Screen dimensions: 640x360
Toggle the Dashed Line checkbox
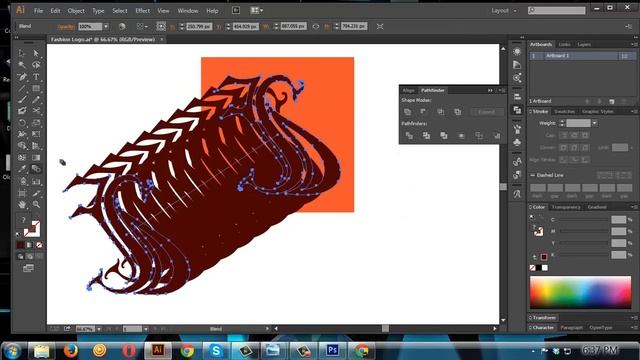click(x=533, y=175)
